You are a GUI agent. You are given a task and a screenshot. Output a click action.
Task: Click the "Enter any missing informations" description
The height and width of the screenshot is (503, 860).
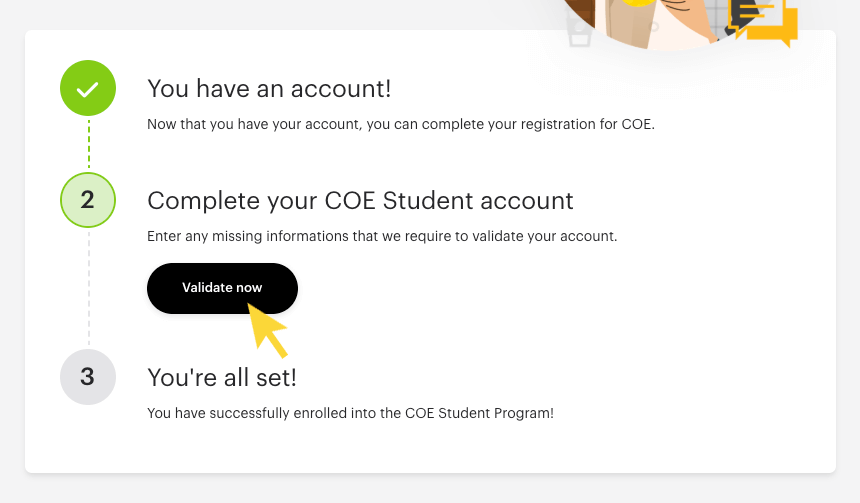(382, 237)
